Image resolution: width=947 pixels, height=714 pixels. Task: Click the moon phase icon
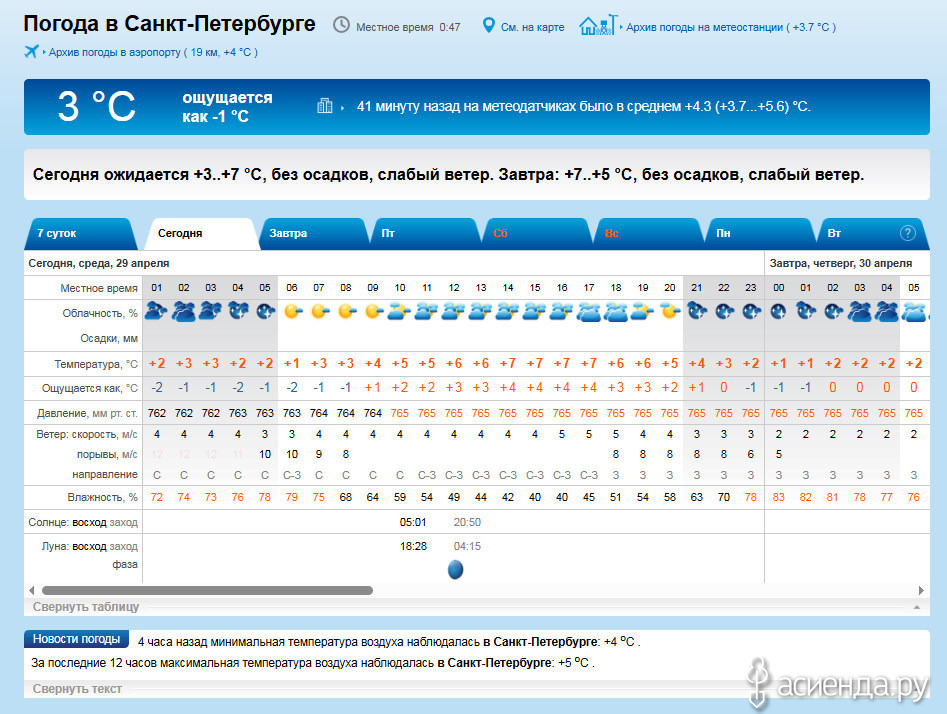pos(455,569)
